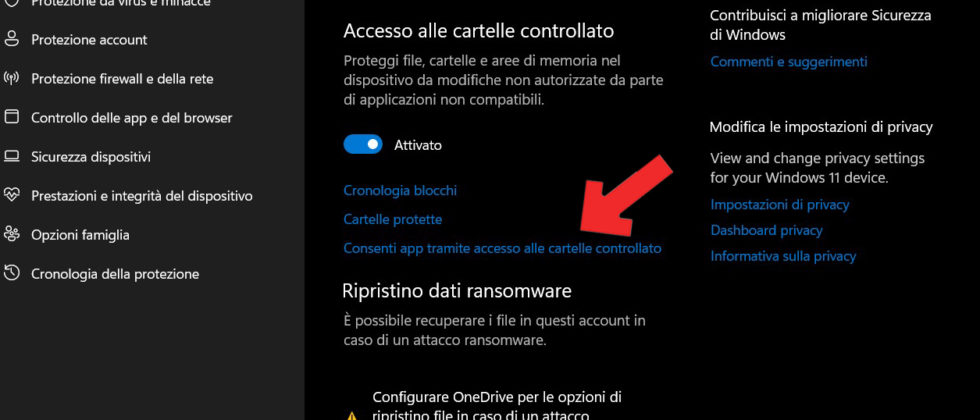
Task: Click the yellow warning icon near OneDrive
Action: tap(352, 415)
